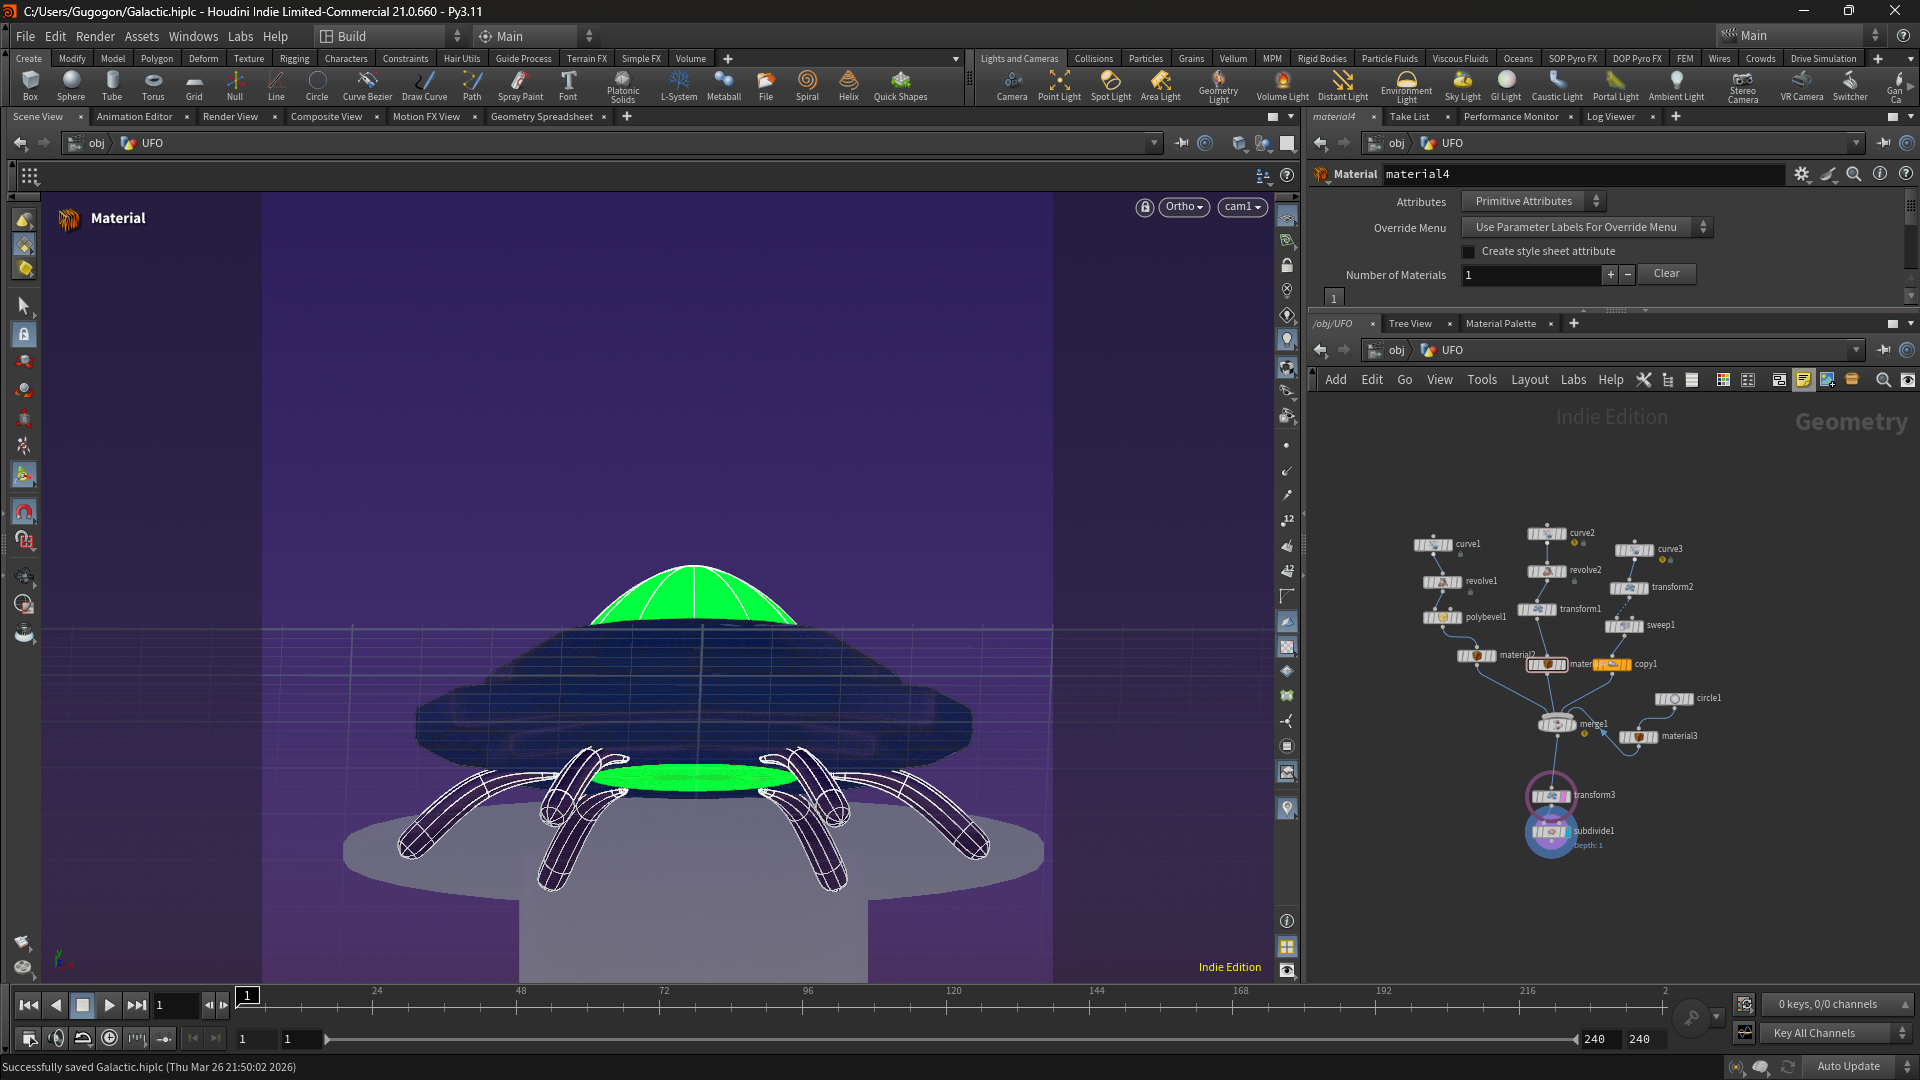Image resolution: width=1920 pixels, height=1080 pixels.
Task: Create an Area Light
Action: coord(1161,85)
